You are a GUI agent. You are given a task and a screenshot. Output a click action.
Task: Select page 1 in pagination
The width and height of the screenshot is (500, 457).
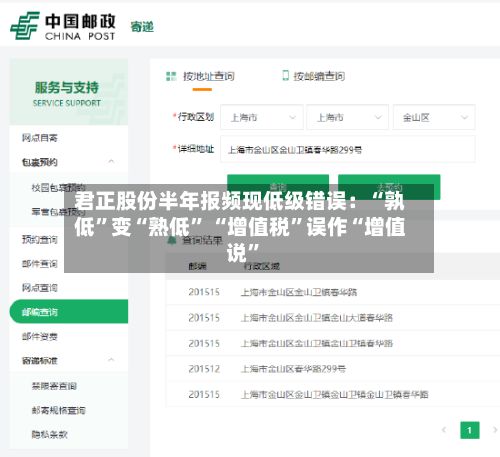coord(470,430)
